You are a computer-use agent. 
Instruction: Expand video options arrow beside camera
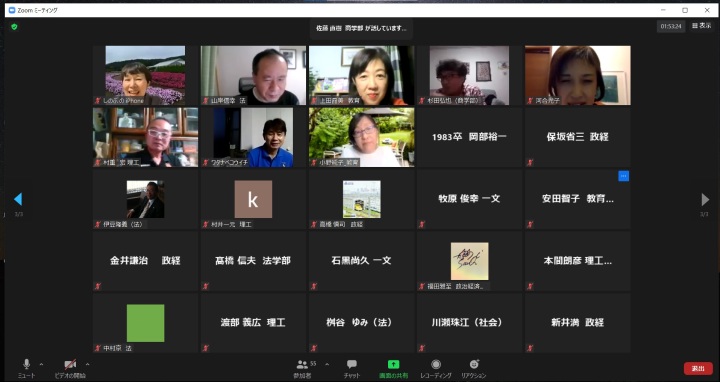point(87,365)
